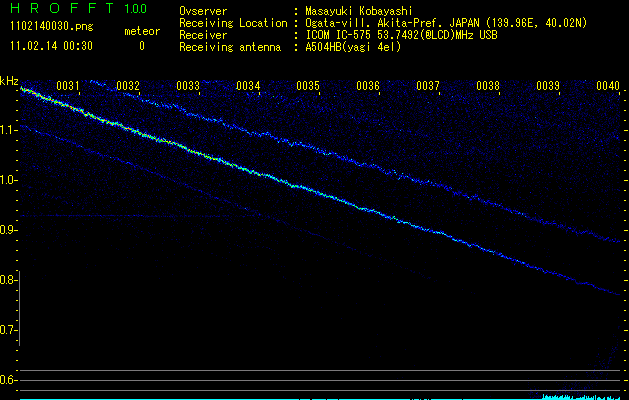Click the 0031 time marker
Viewport: 629px width, 400px height.
point(67,85)
